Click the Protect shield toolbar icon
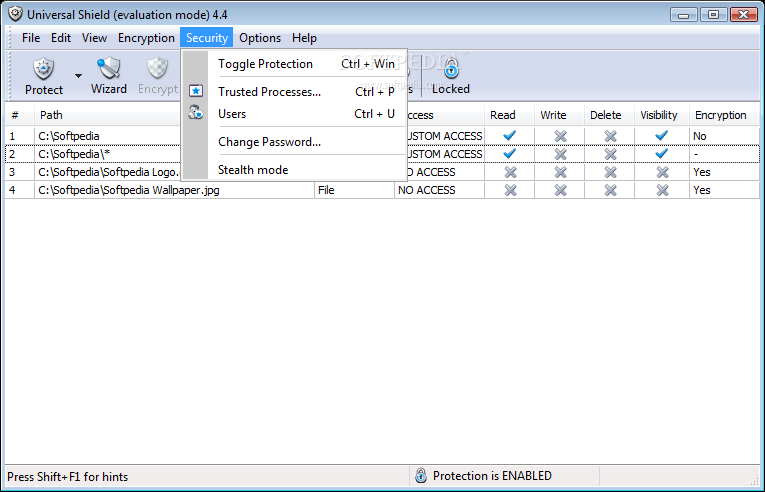Image resolution: width=765 pixels, height=492 pixels. coord(43,68)
